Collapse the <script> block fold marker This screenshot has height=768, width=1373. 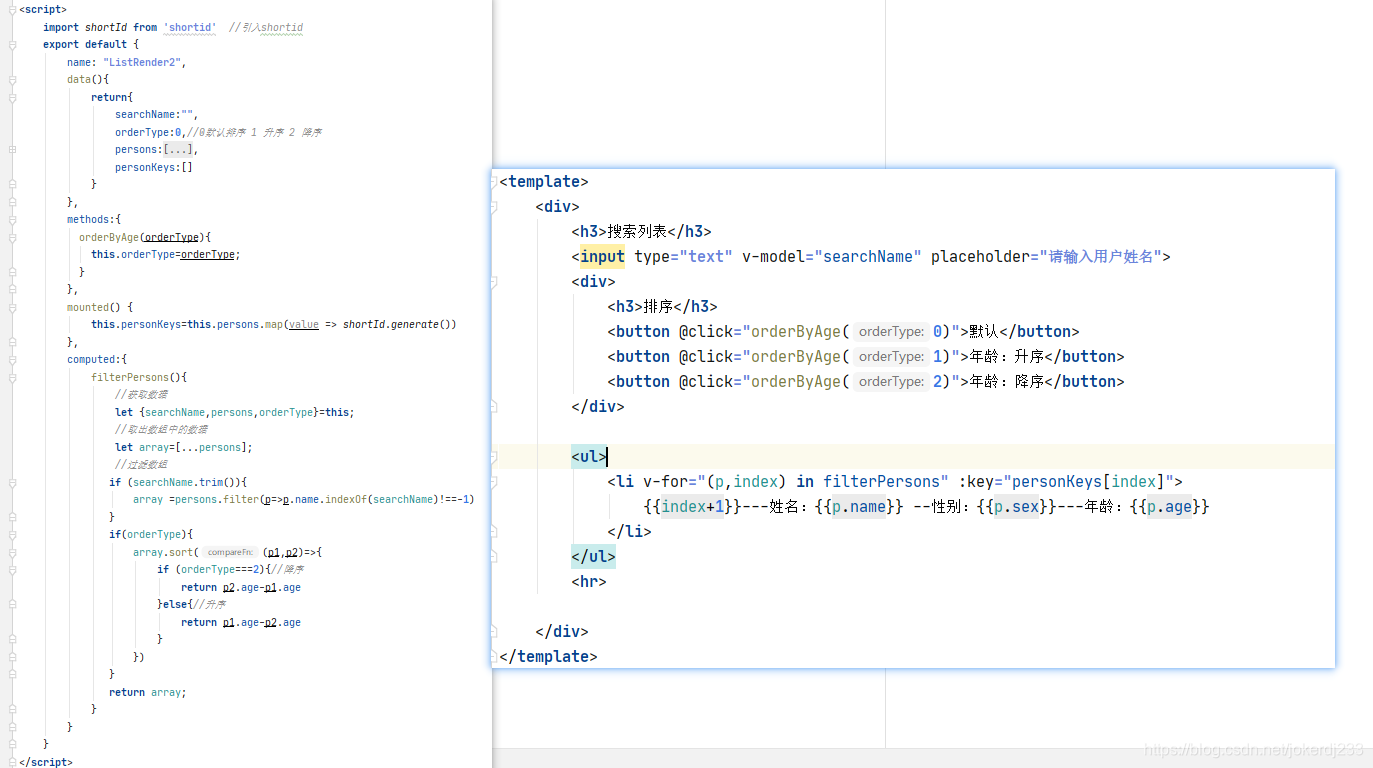[x=12, y=10]
